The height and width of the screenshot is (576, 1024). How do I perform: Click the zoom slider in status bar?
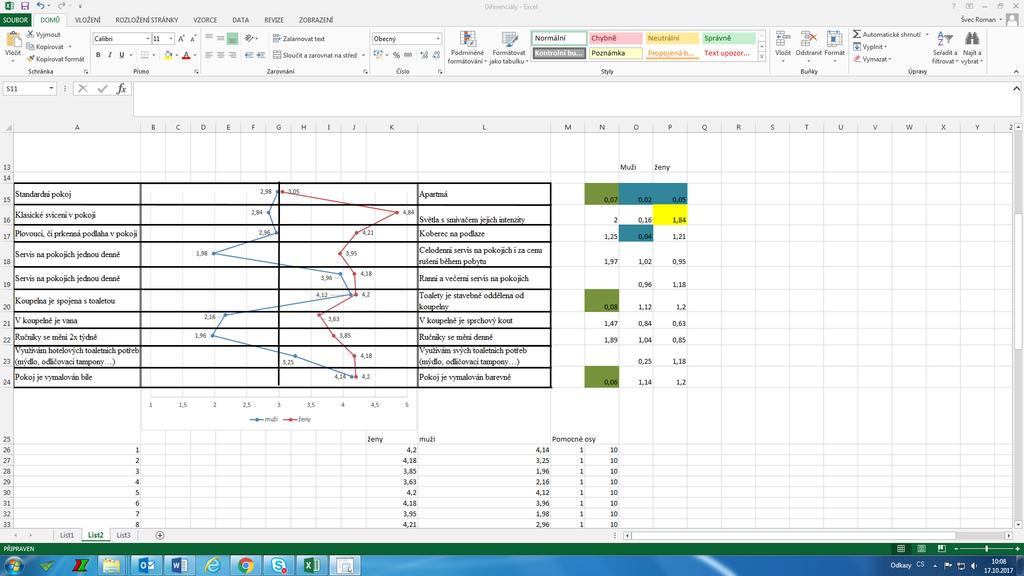pos(986,549)
